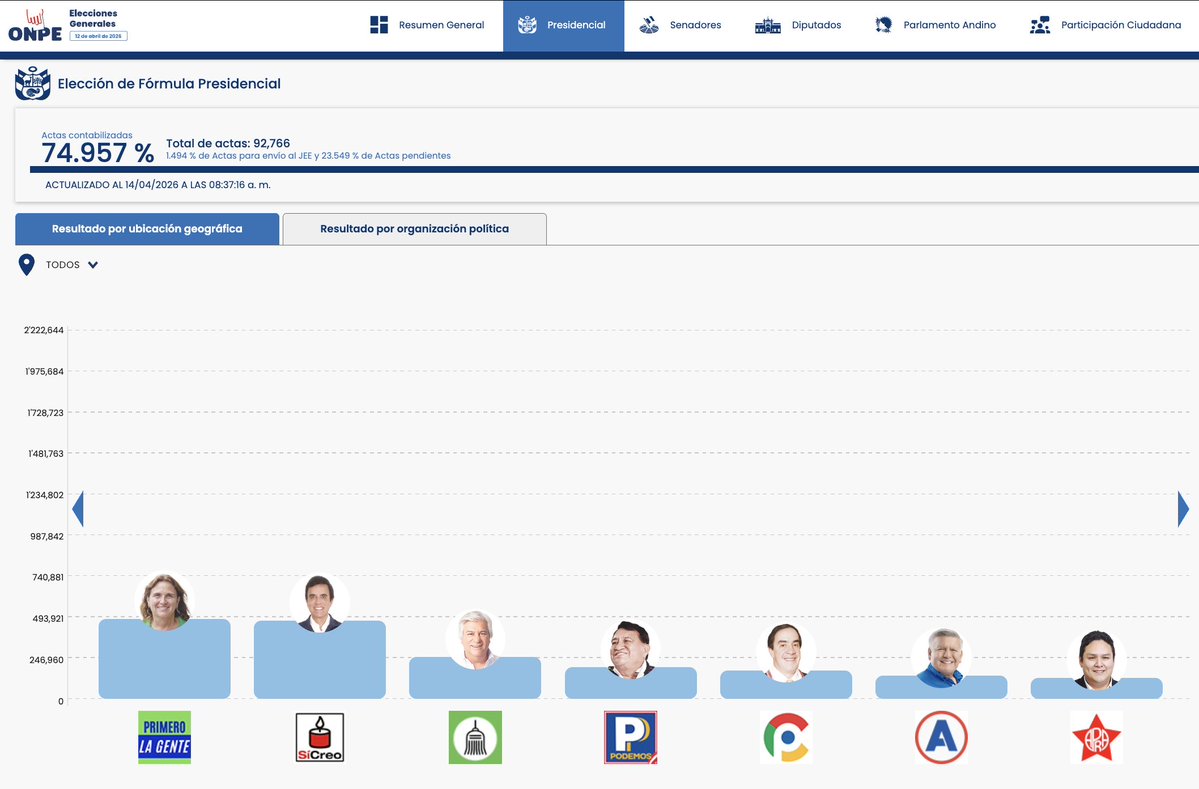This screenshot has width=1199, height=789.
Task: Click the Primero La Gente candidate photo
Action: click(x=164, y=601)
